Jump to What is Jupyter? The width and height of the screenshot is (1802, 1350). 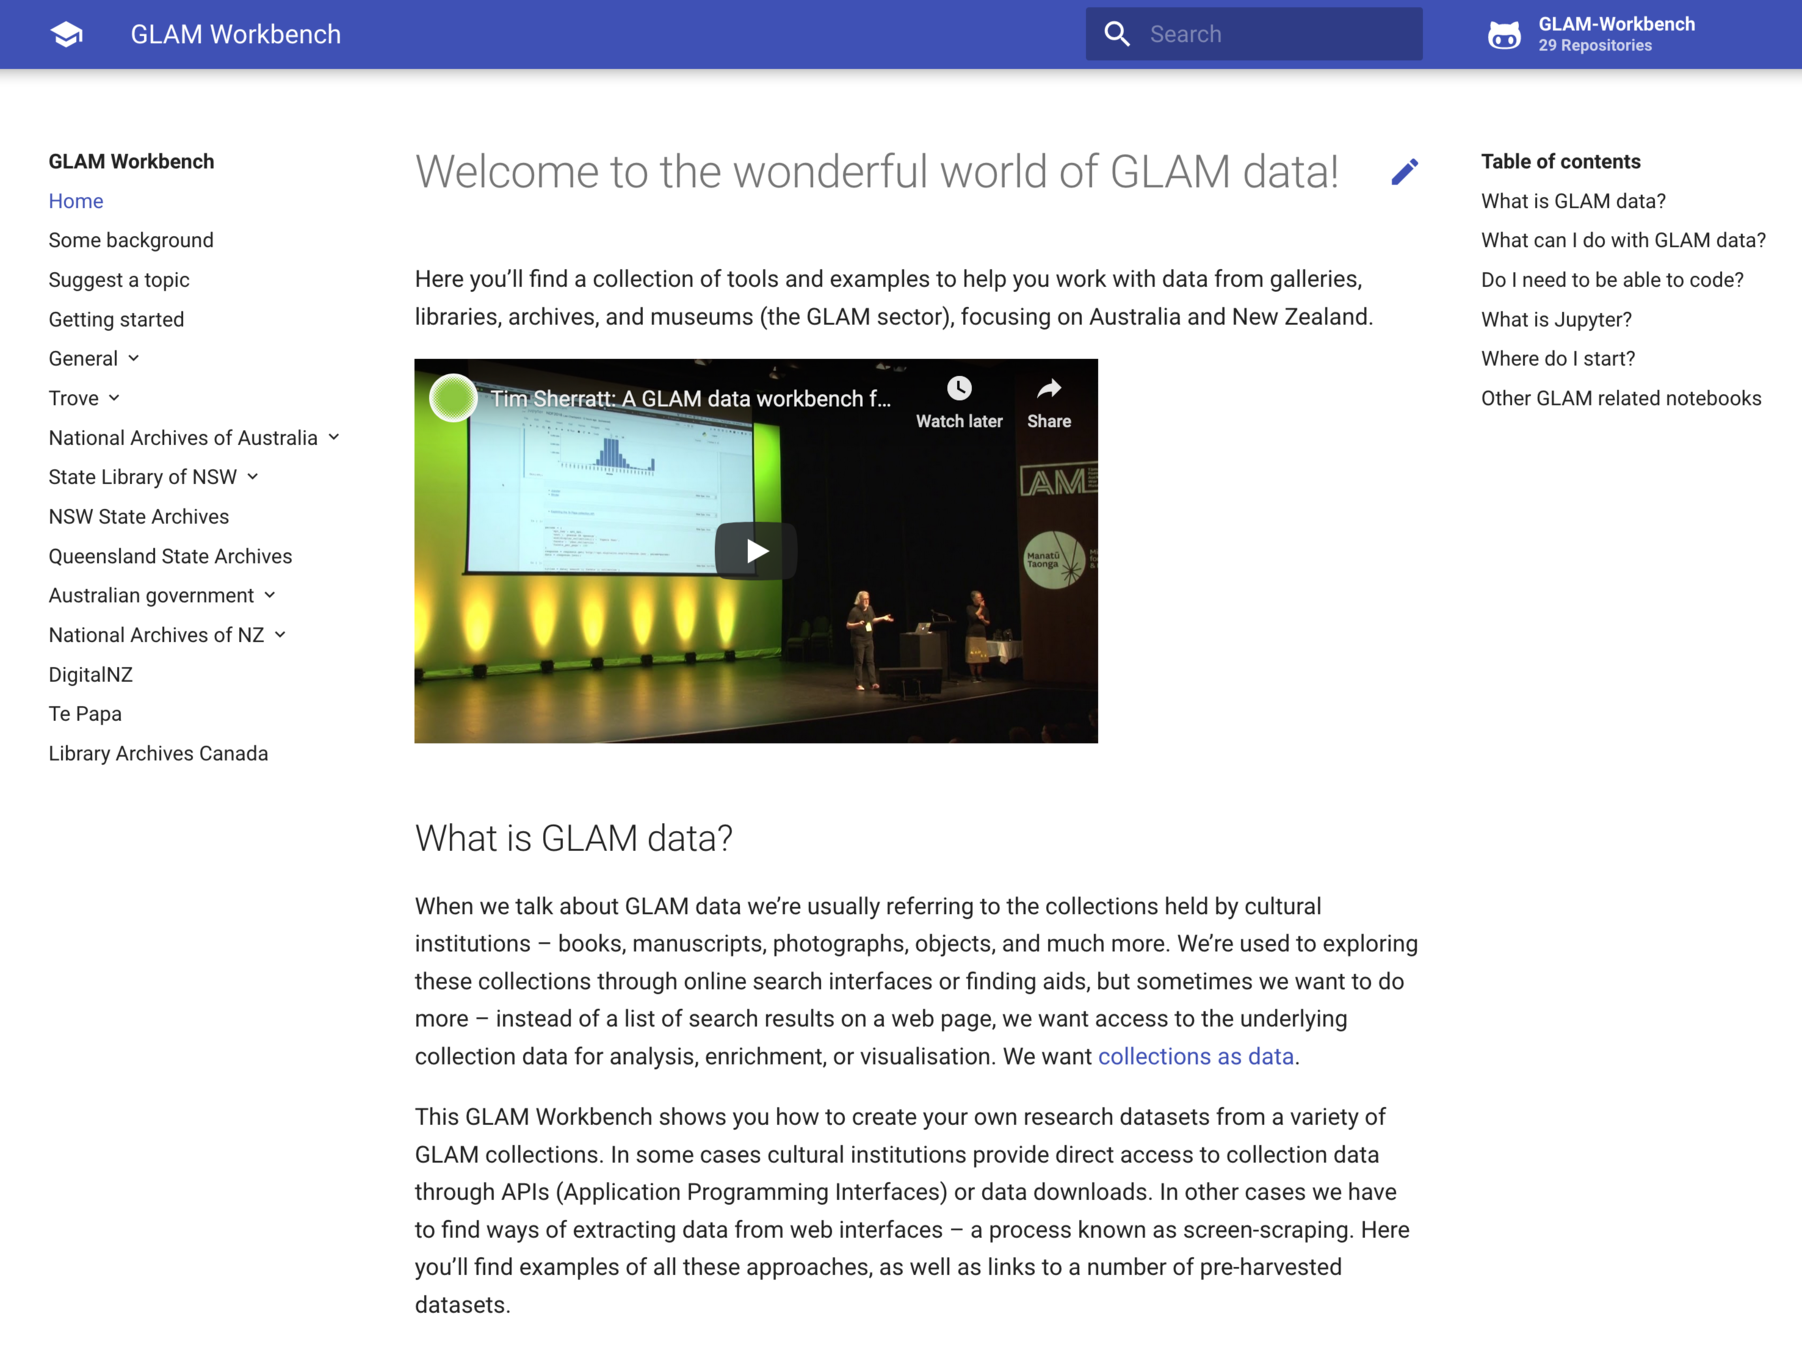tap(1556, 320)
